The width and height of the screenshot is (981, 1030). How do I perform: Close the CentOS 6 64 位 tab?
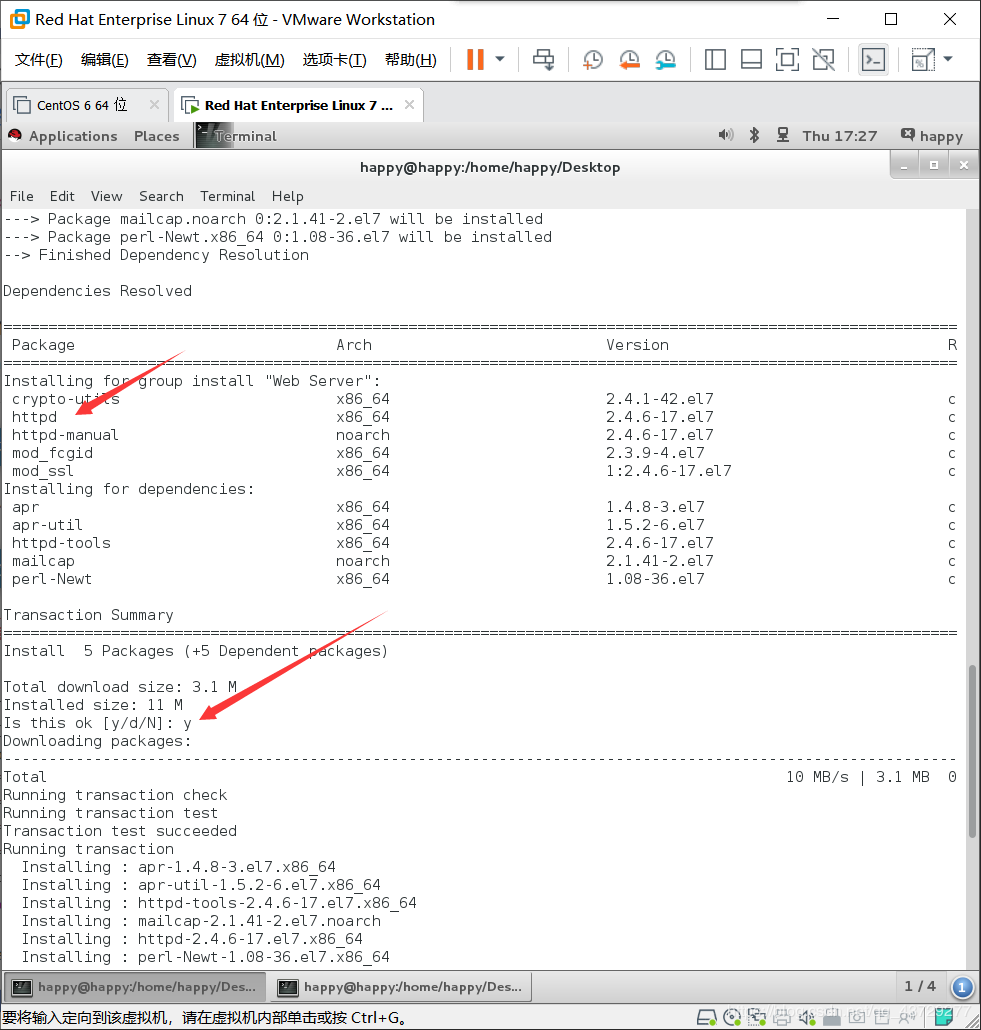pos(154,104)
